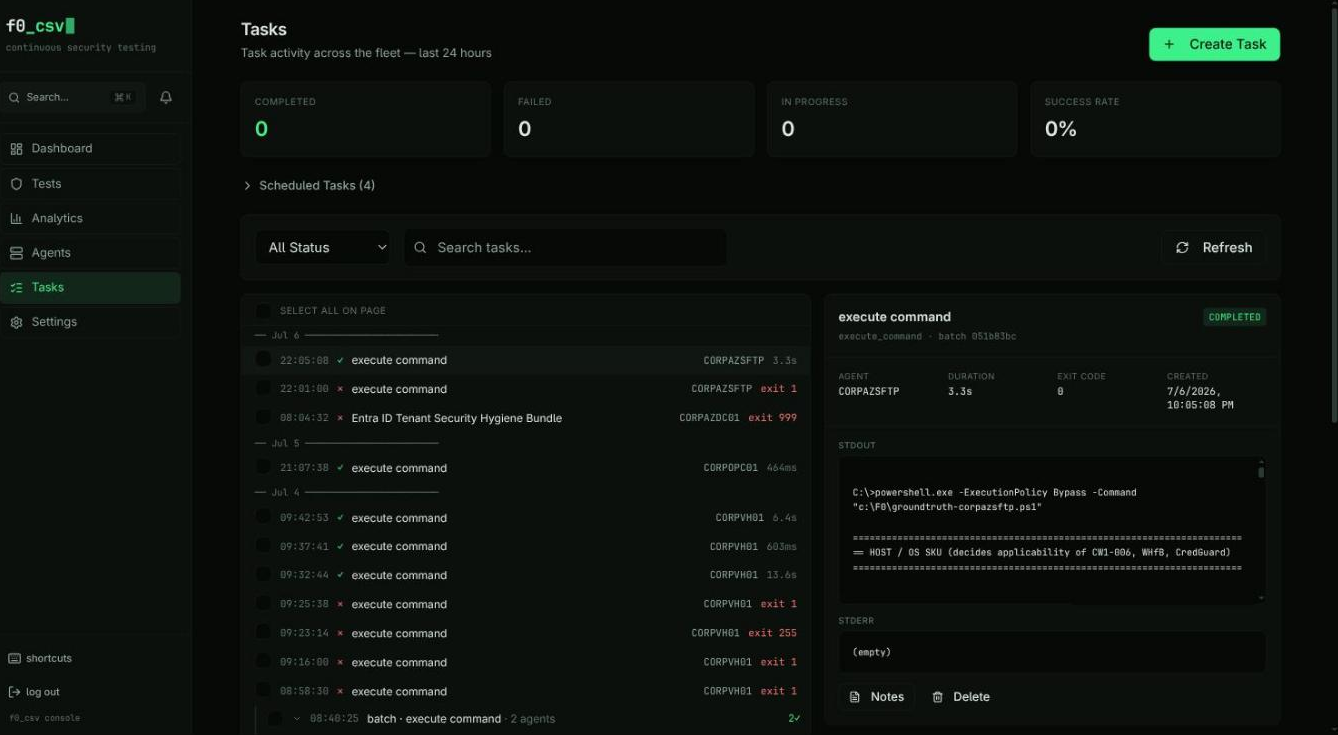Delete the selected task
Viewport: 1338px width, 735px height.
[960, 697]
